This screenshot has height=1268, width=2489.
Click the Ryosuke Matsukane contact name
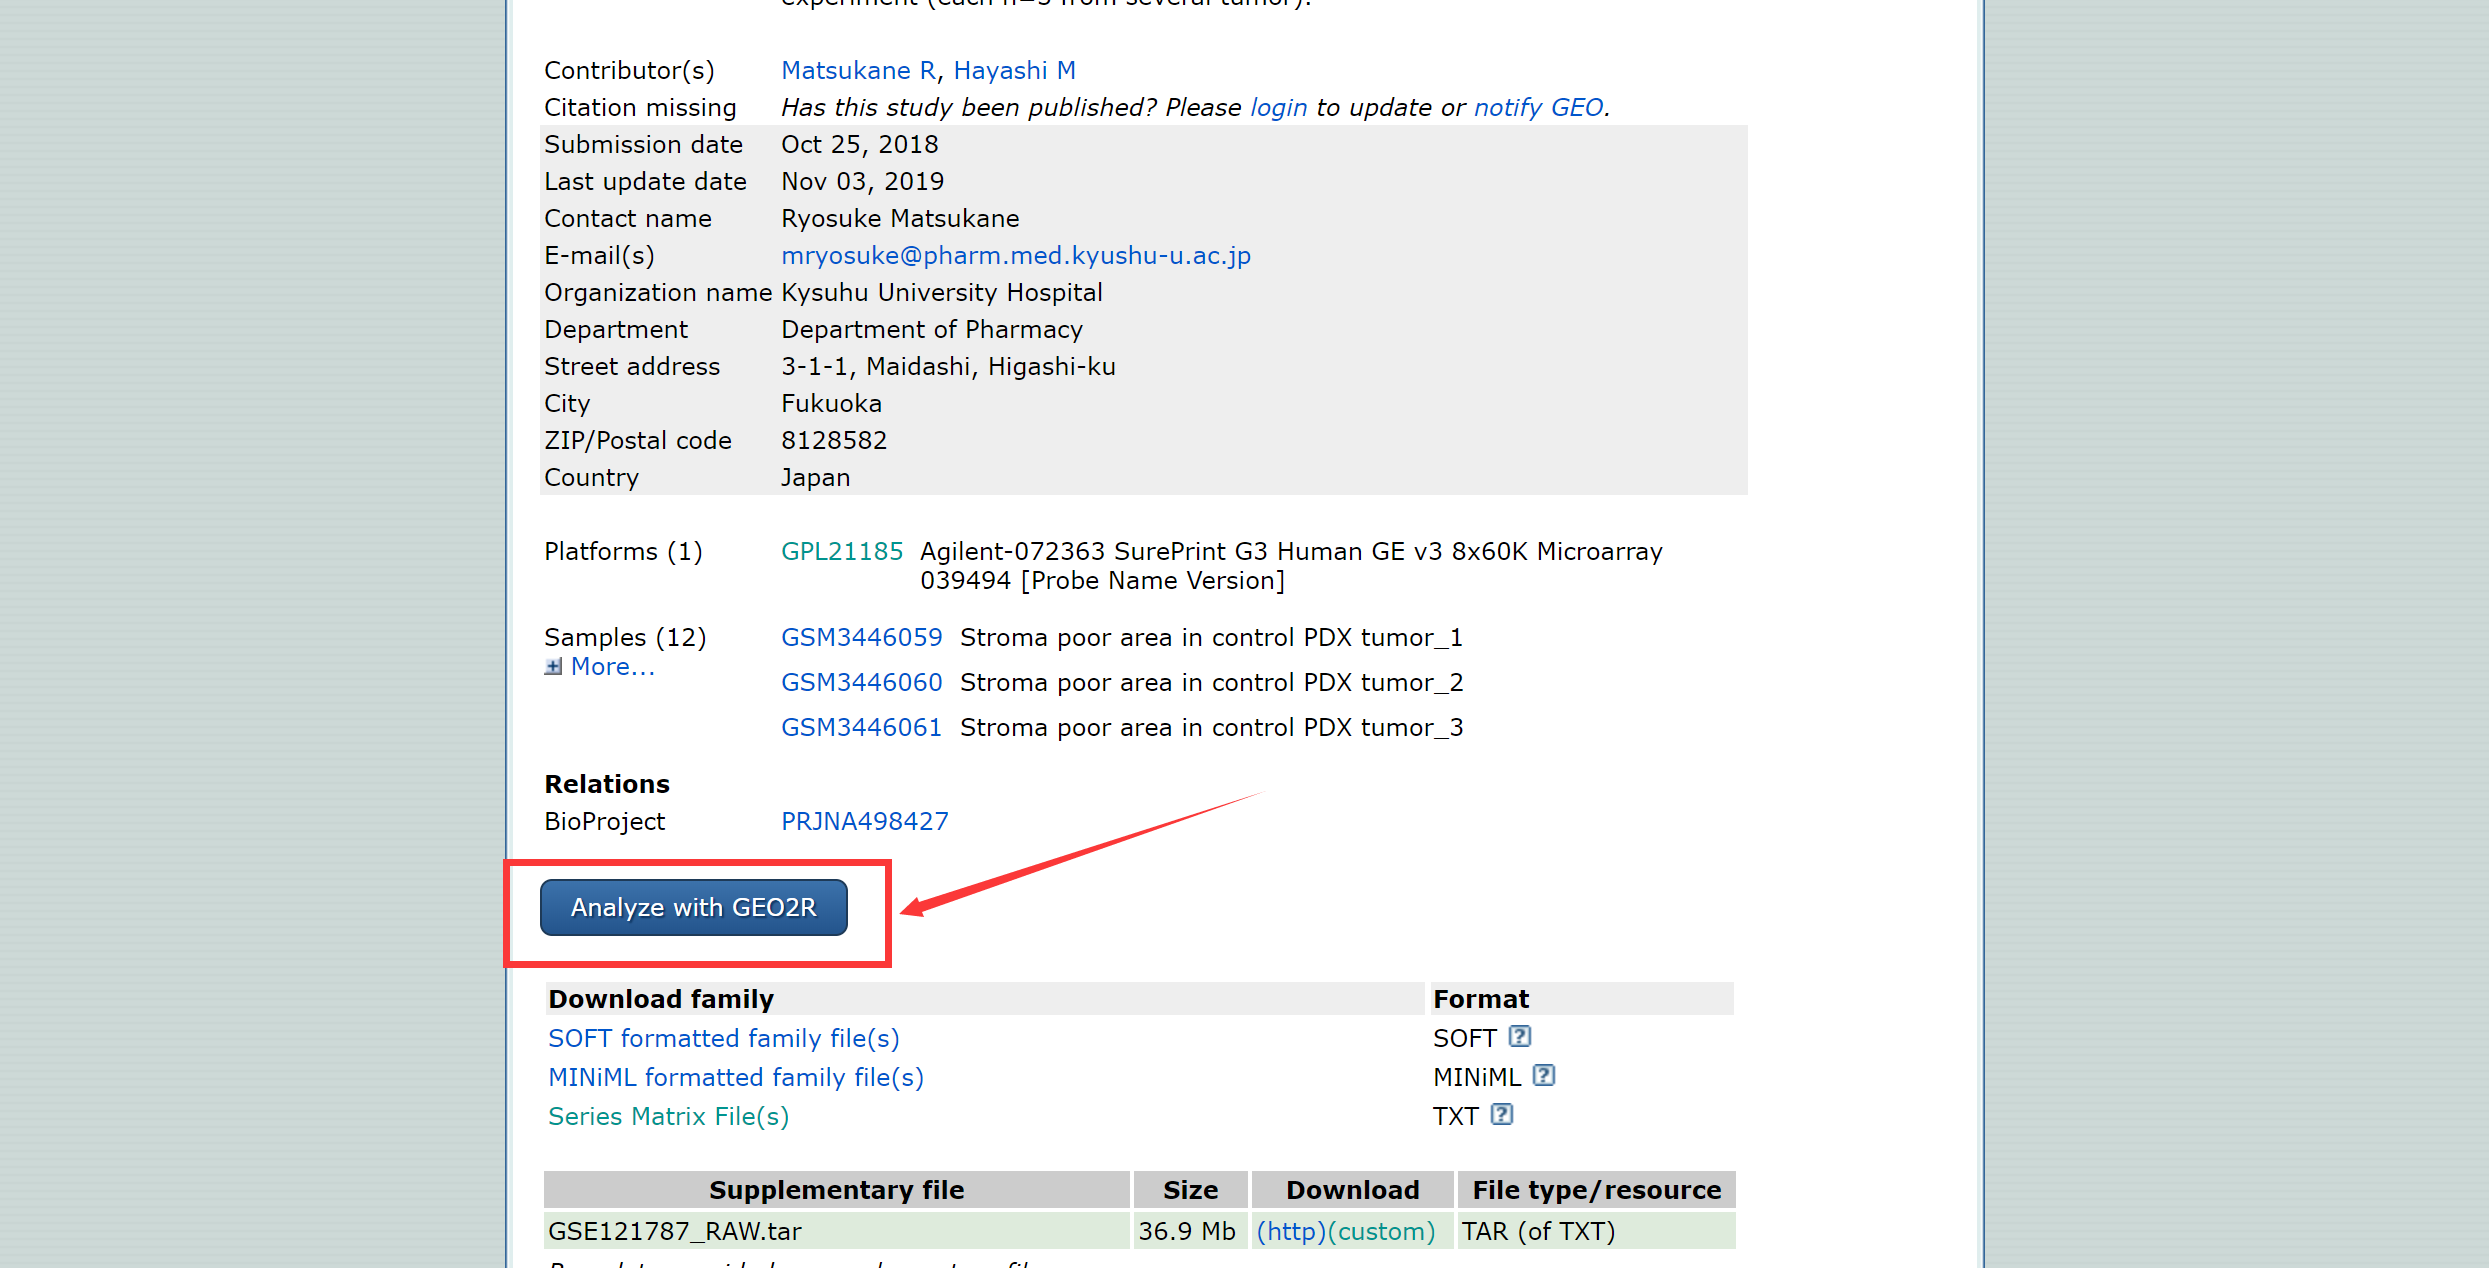coord(900,218)
